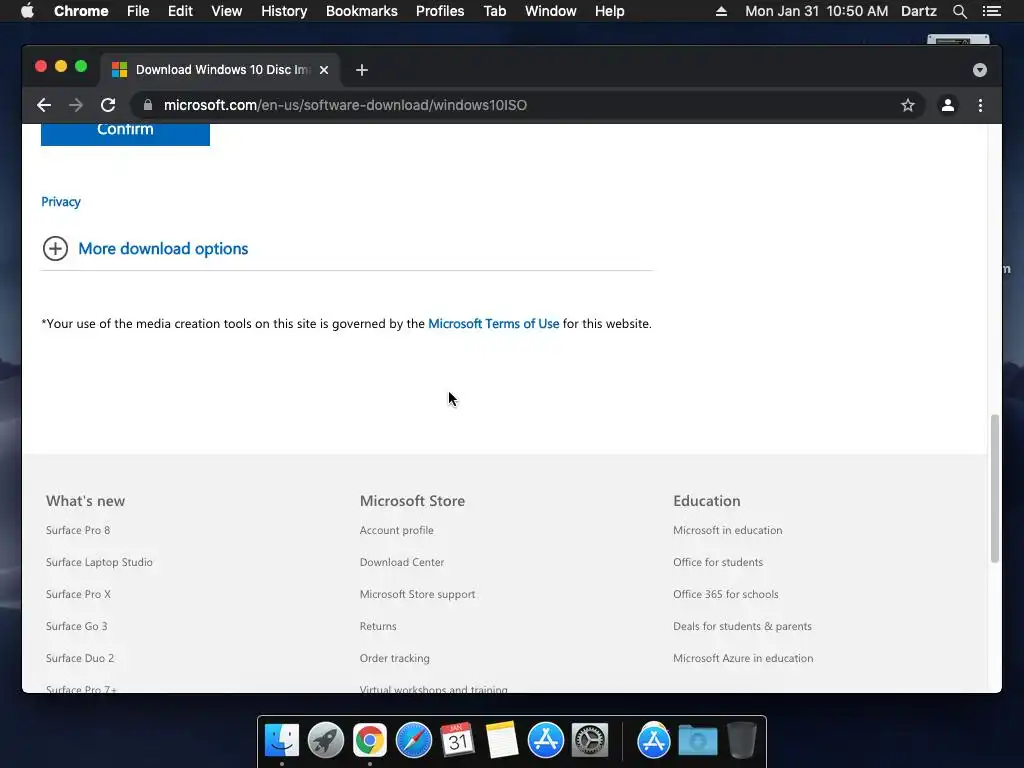
Task: Open Deals for students & parents link
Action: click(x=743, y=626)
